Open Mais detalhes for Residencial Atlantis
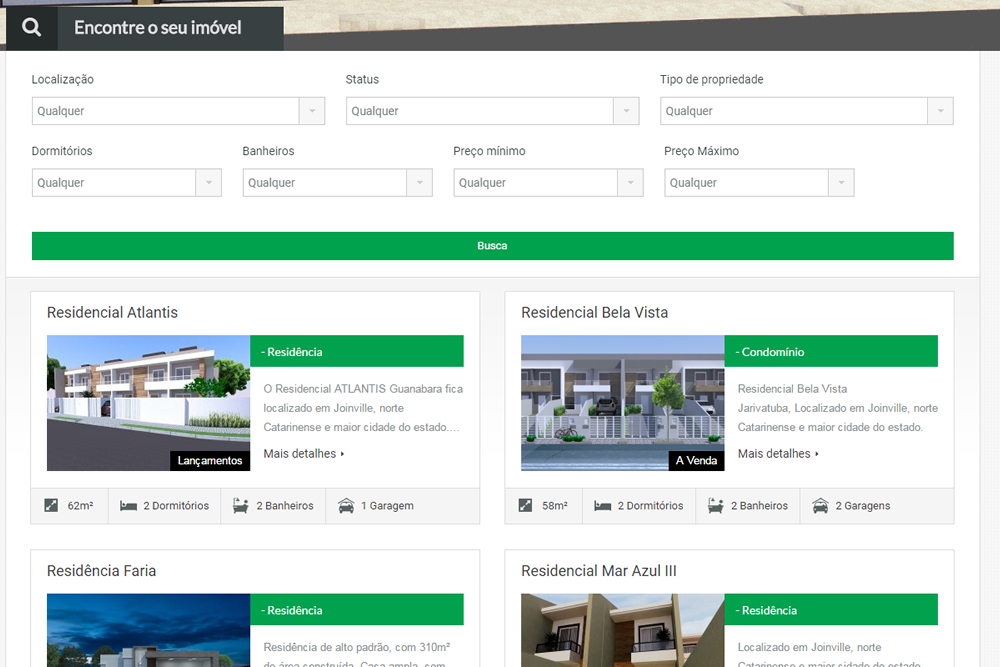 [304, 453]
